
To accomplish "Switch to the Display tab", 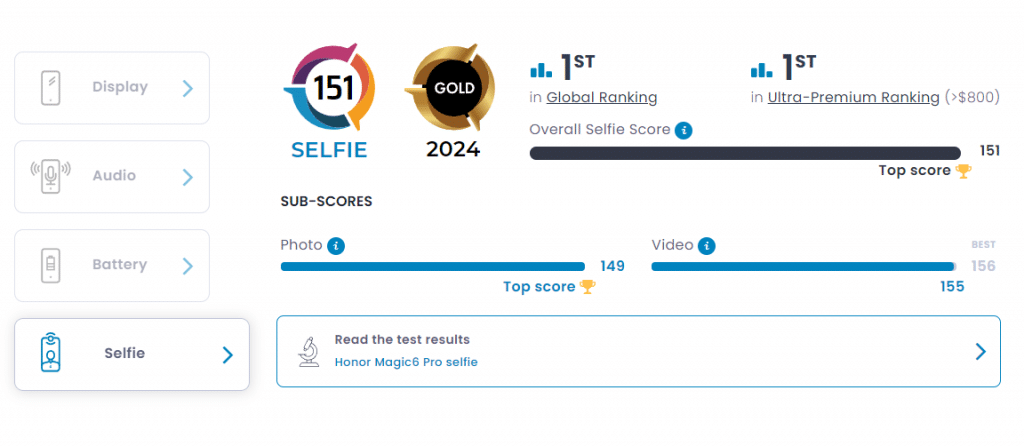I will point(112,88).
